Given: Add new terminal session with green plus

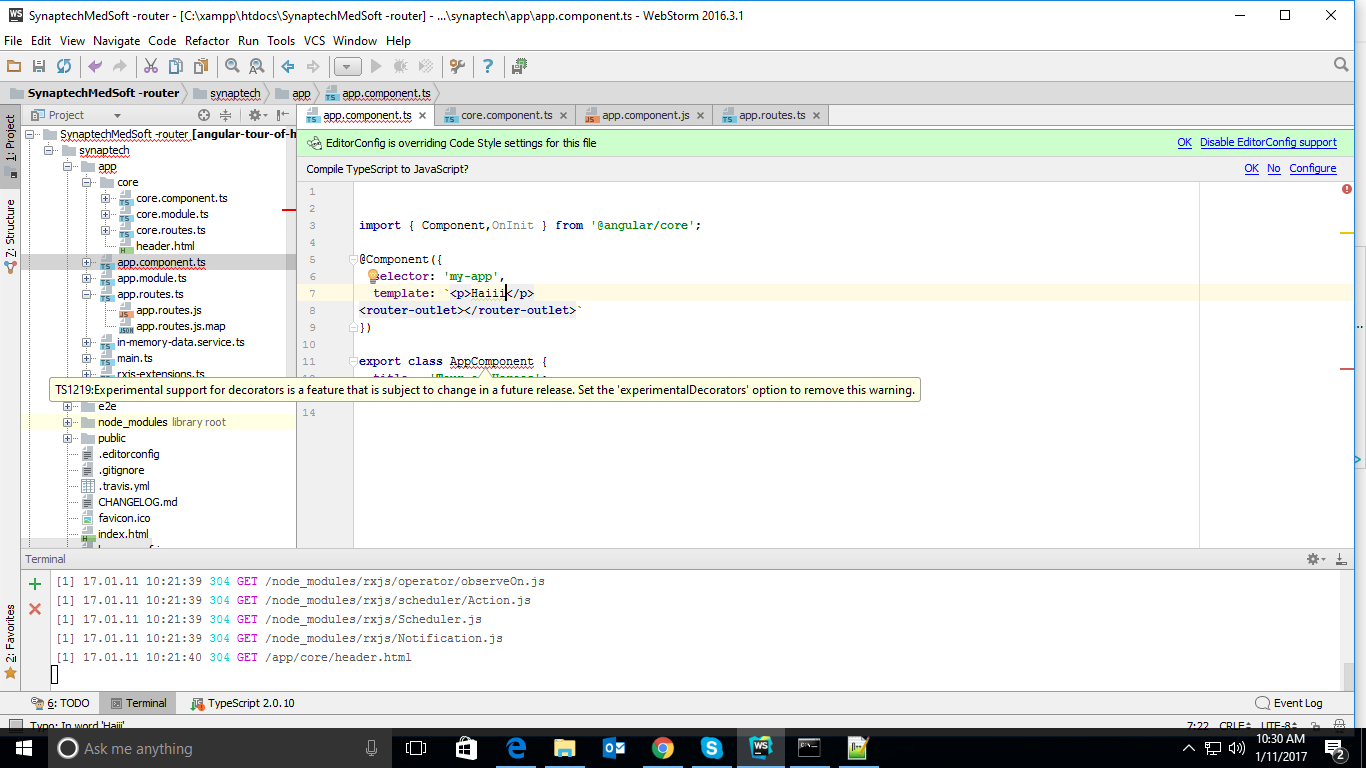Looking at the screenshot, I should 35,584.
